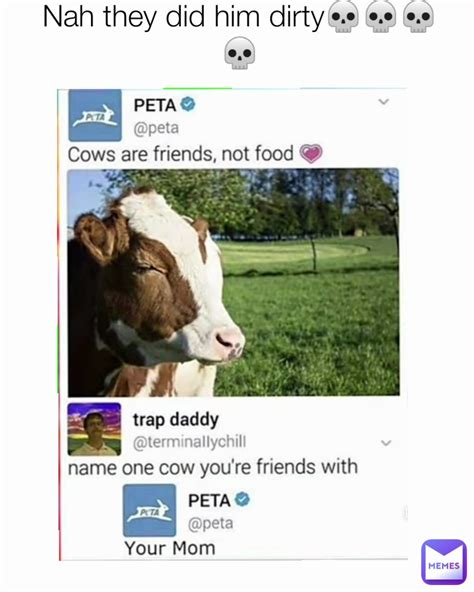Click PETA's avatar in the reply tweet
This screenshot has height=592, width=474.
point(150,510)
